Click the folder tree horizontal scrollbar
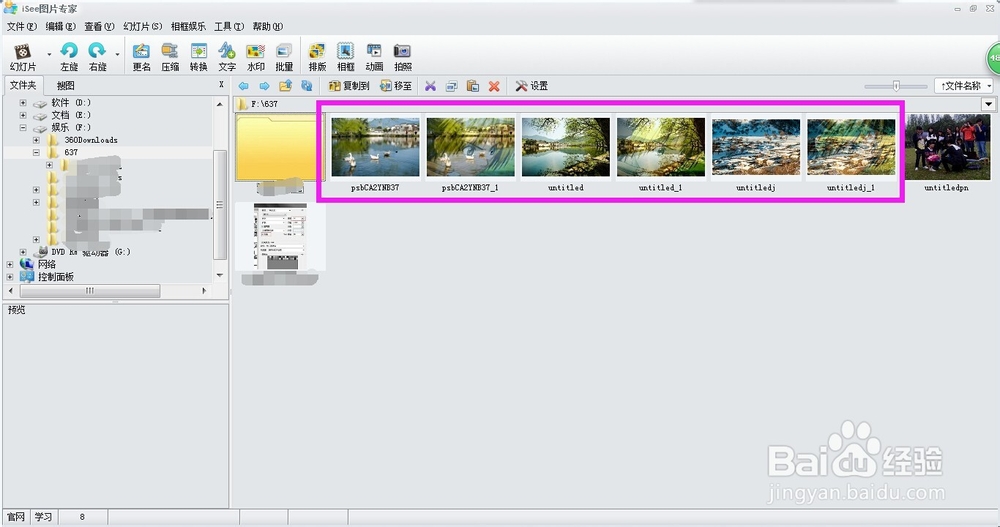The width and height of the screenshot is (1000, 527). (x=90, y=290)
